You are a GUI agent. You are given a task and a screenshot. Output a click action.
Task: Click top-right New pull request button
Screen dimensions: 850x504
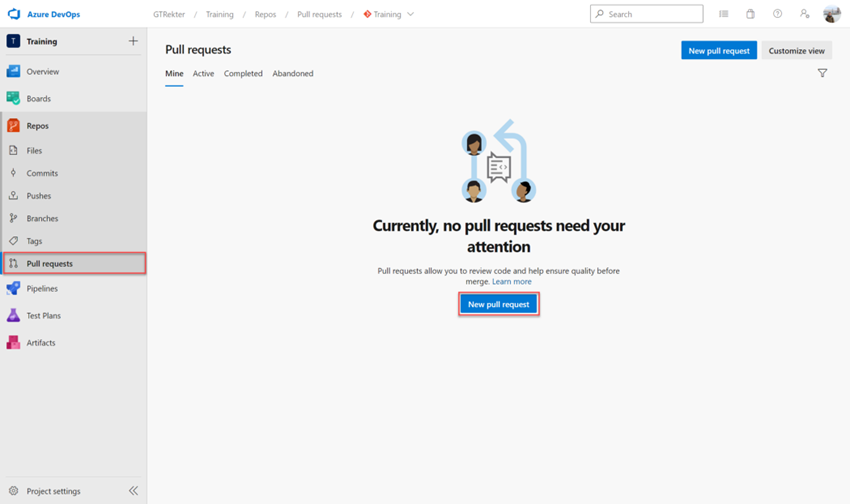point(719,50)
